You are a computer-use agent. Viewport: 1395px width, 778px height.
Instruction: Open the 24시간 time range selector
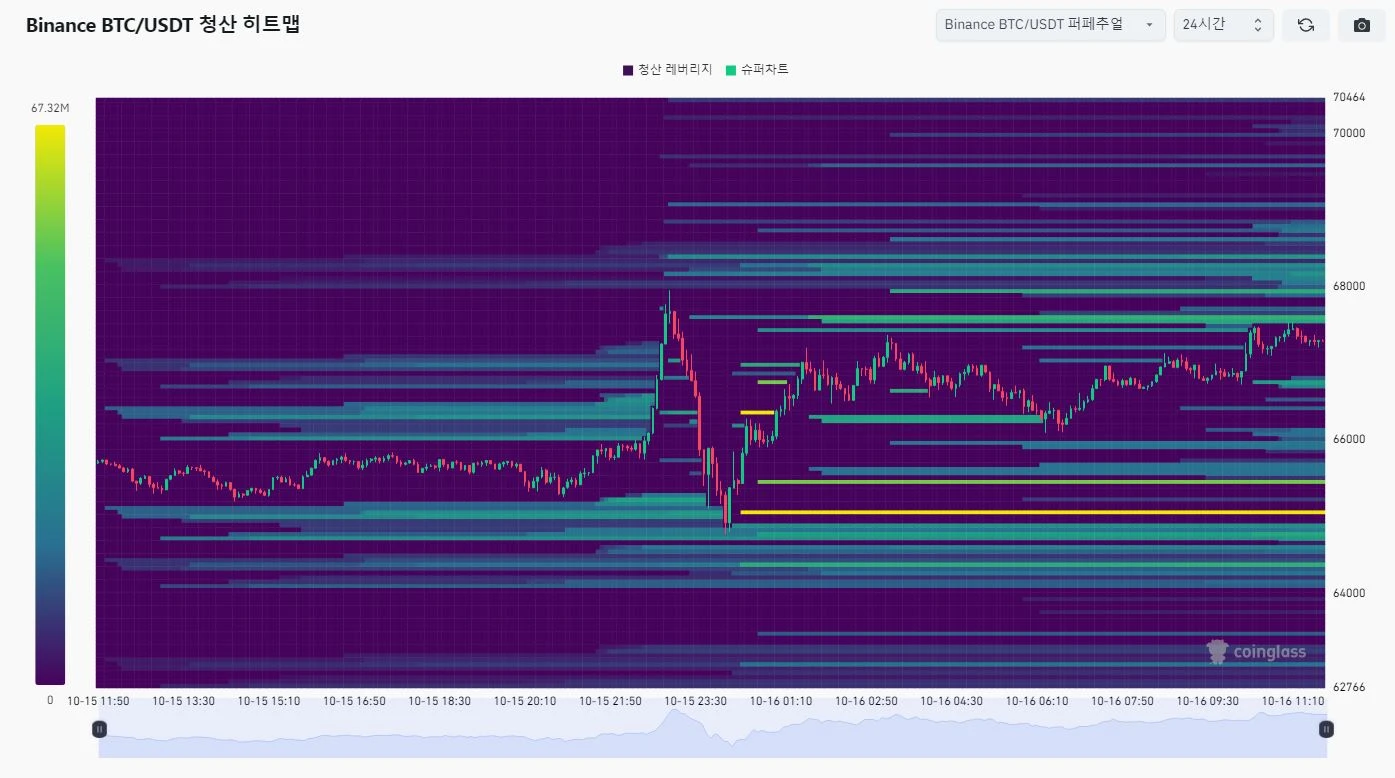click(1223, 25)
